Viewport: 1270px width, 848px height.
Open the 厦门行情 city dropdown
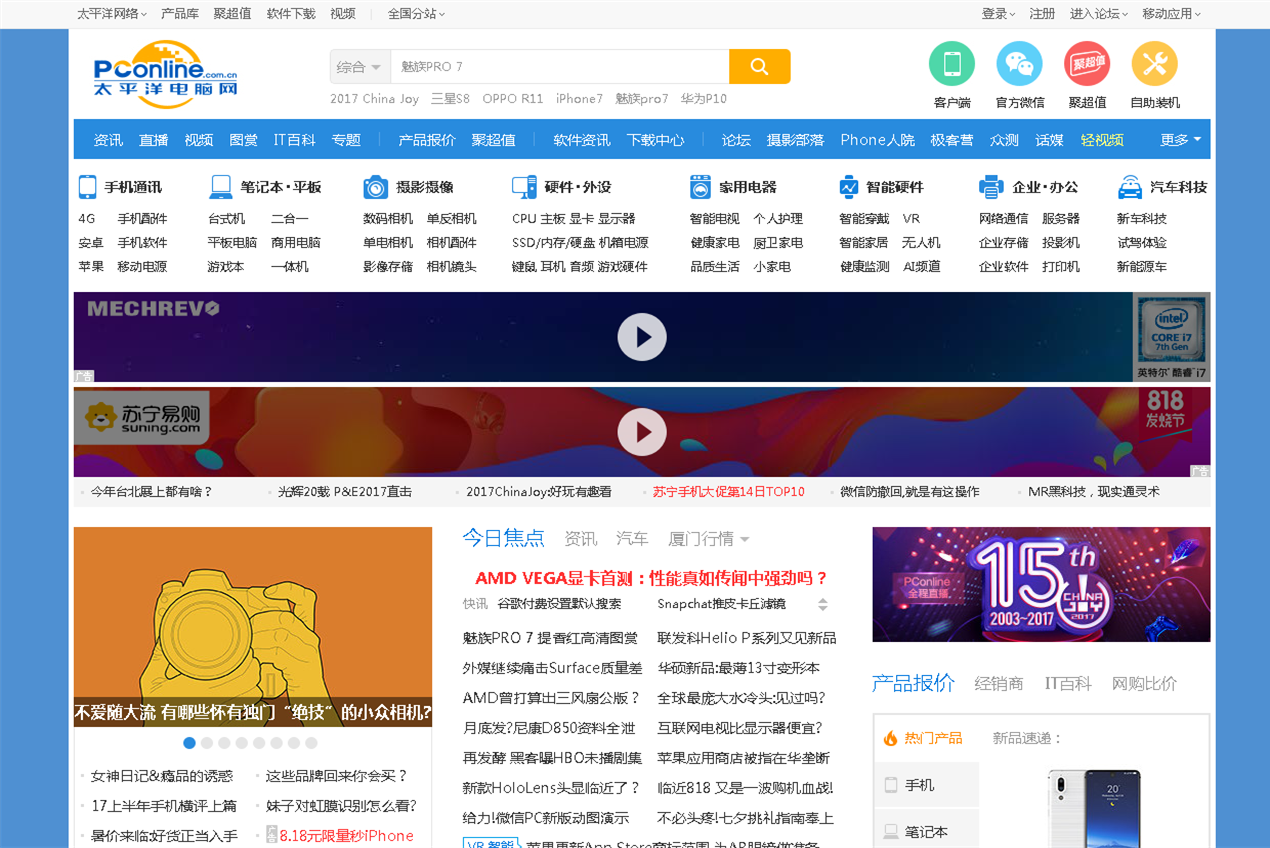point(708,539)
